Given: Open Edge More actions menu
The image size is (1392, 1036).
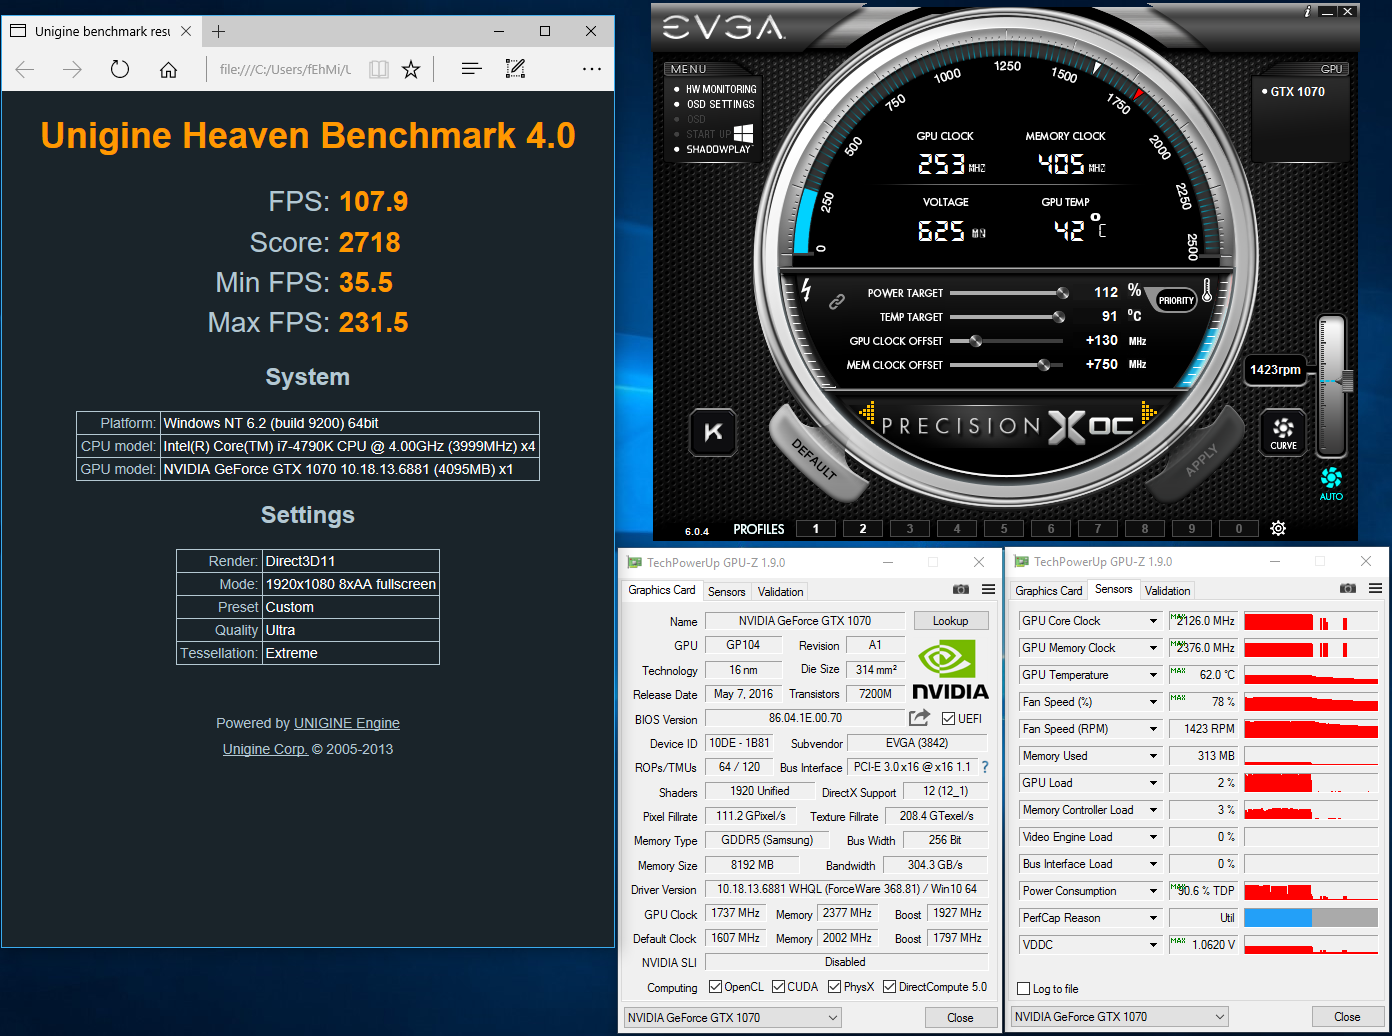Looking at the screenshot, I should coord(592,69).
